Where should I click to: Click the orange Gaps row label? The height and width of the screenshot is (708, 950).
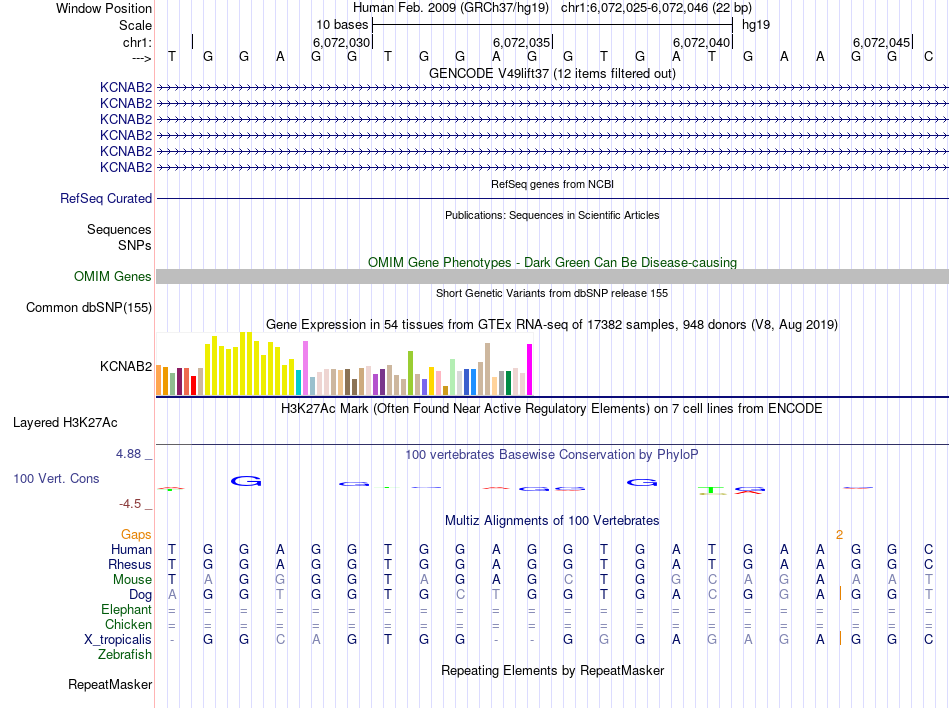click(136, 535)
